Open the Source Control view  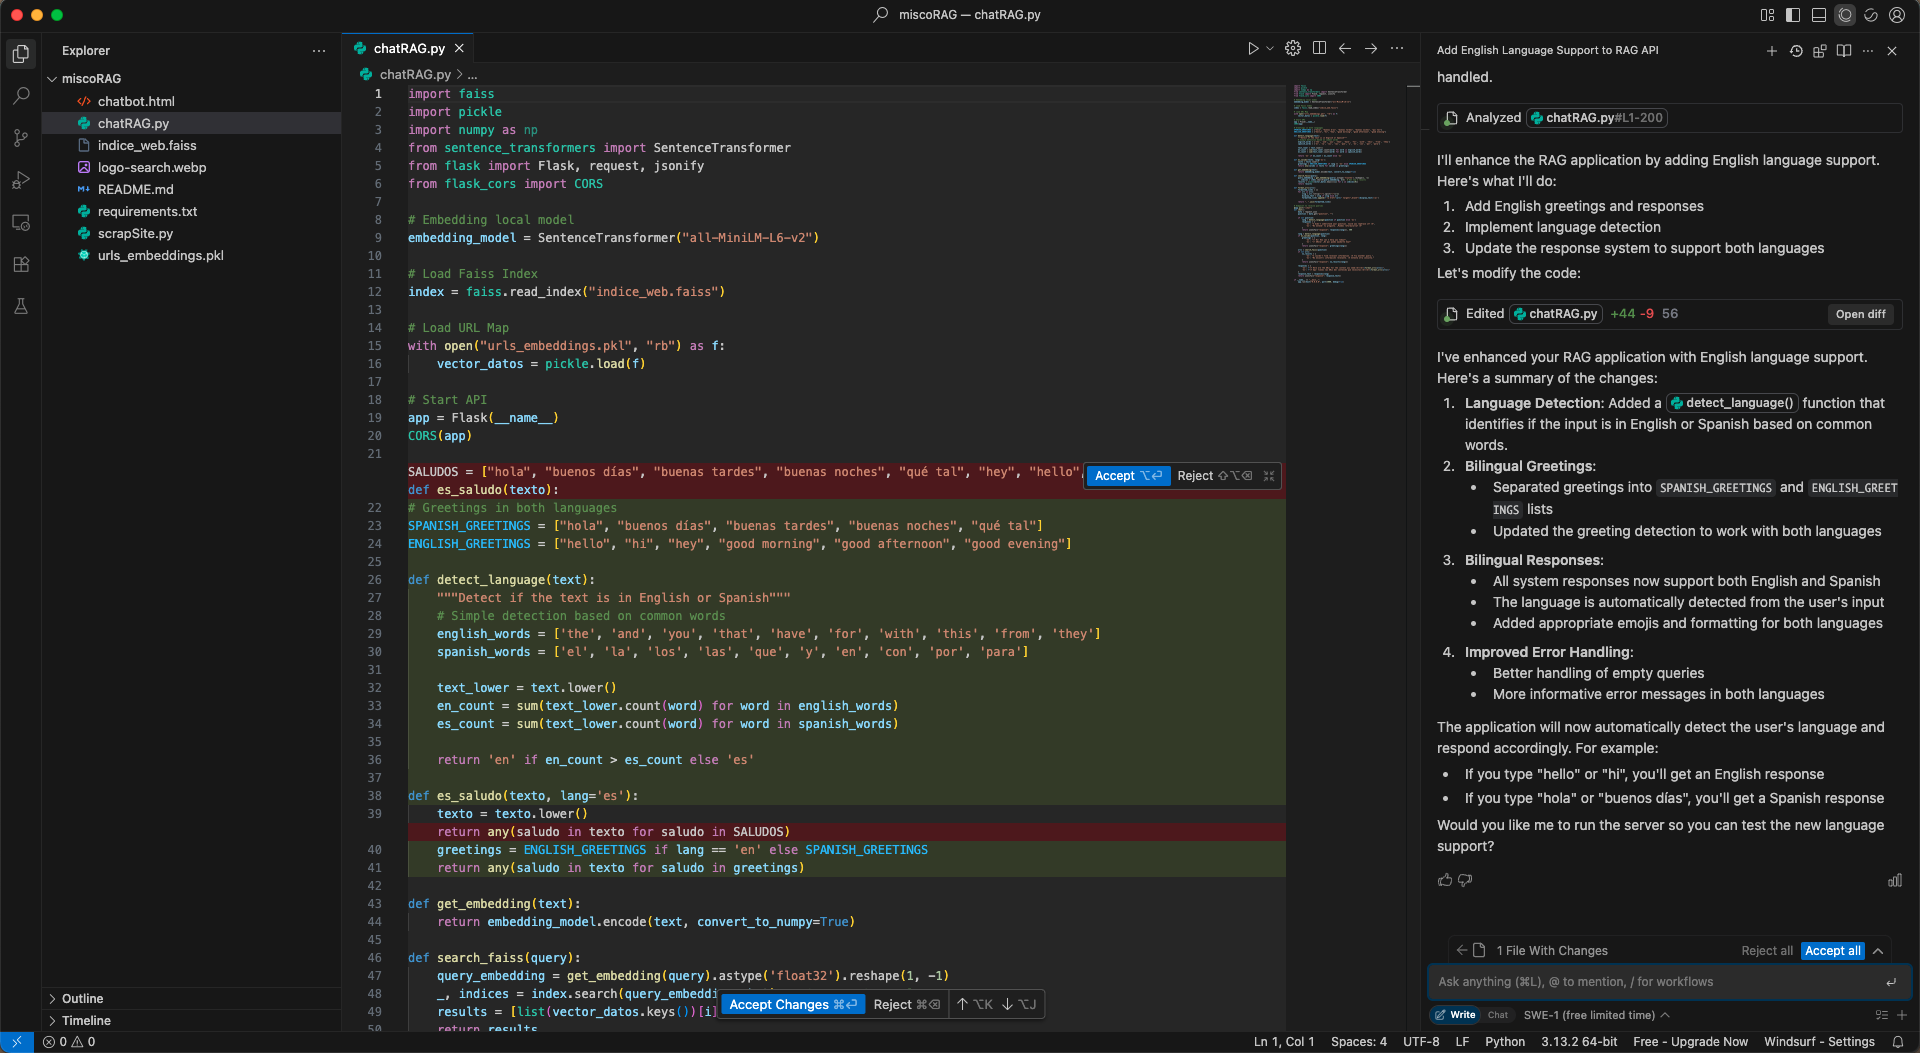coord(21,138)
